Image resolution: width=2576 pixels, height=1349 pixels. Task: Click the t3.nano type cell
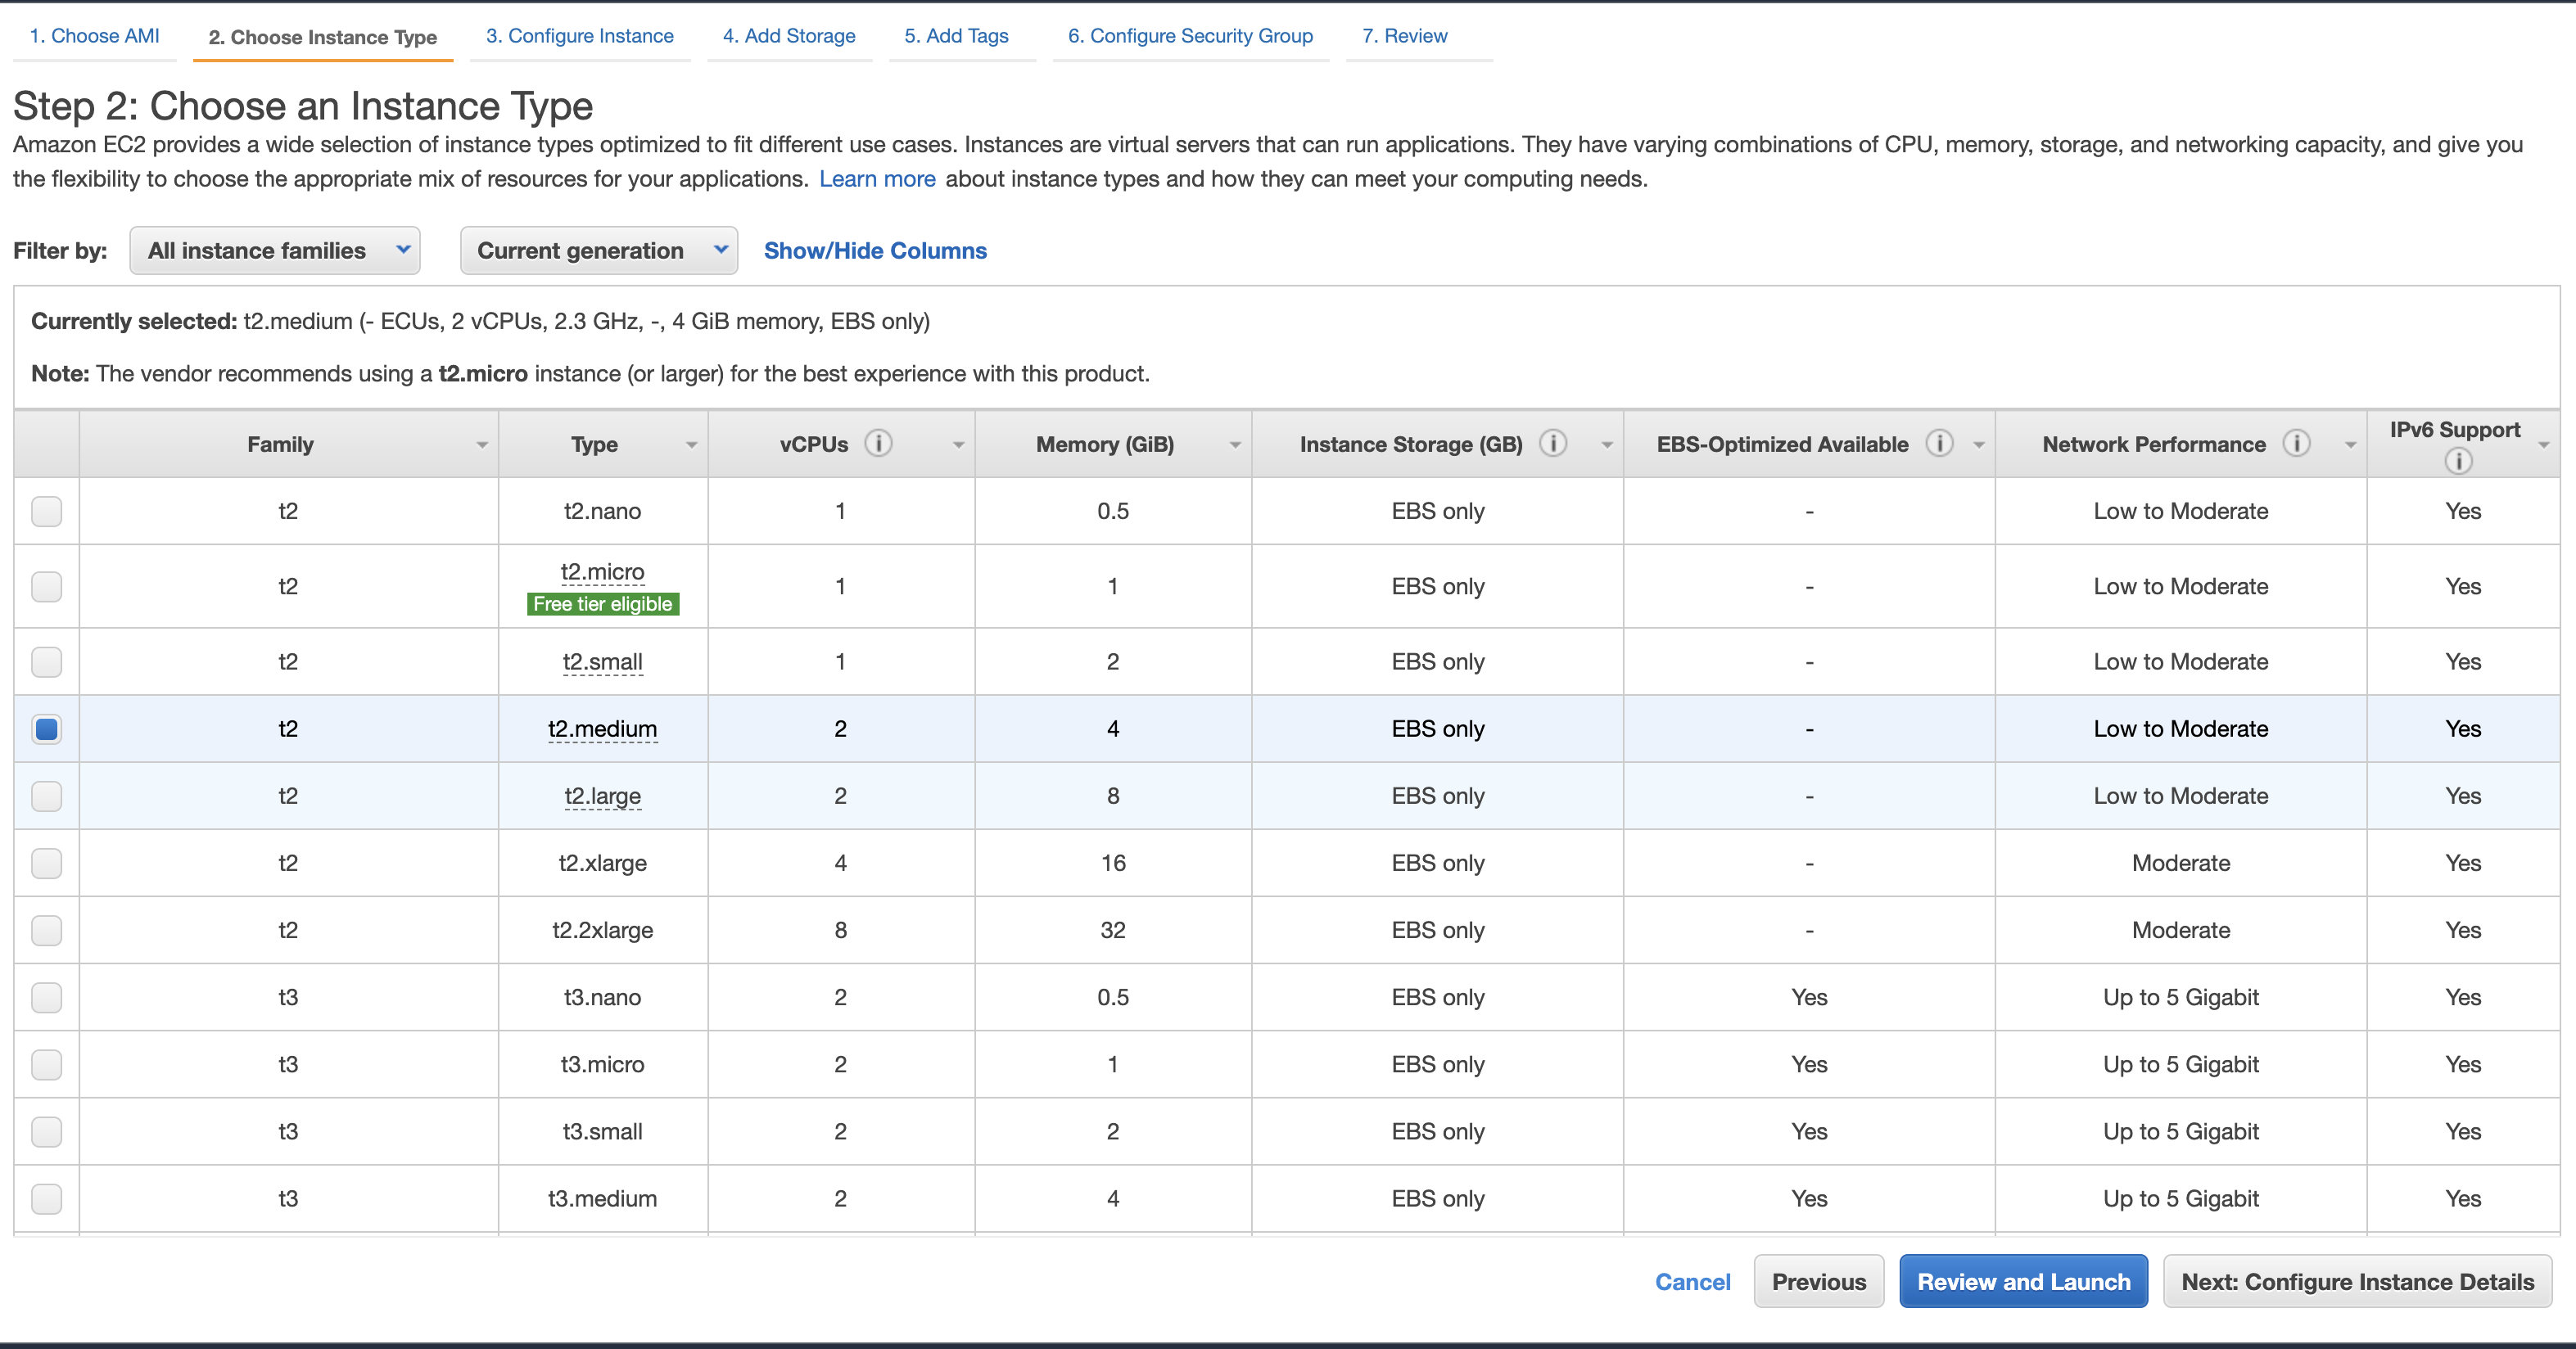[603, 997]
